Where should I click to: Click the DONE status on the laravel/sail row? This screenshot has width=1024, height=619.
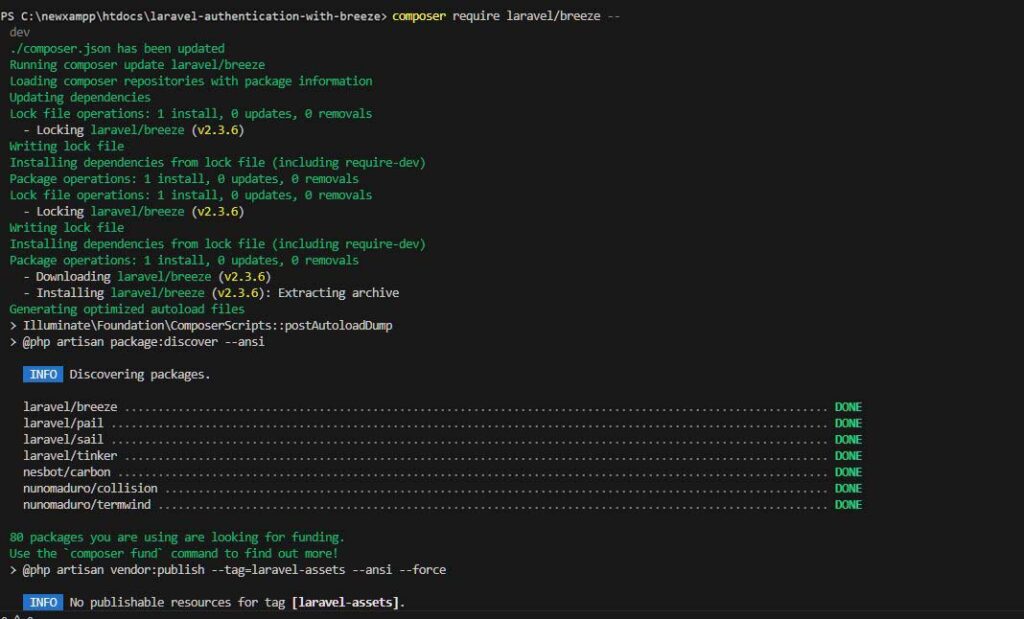point(848,439)
